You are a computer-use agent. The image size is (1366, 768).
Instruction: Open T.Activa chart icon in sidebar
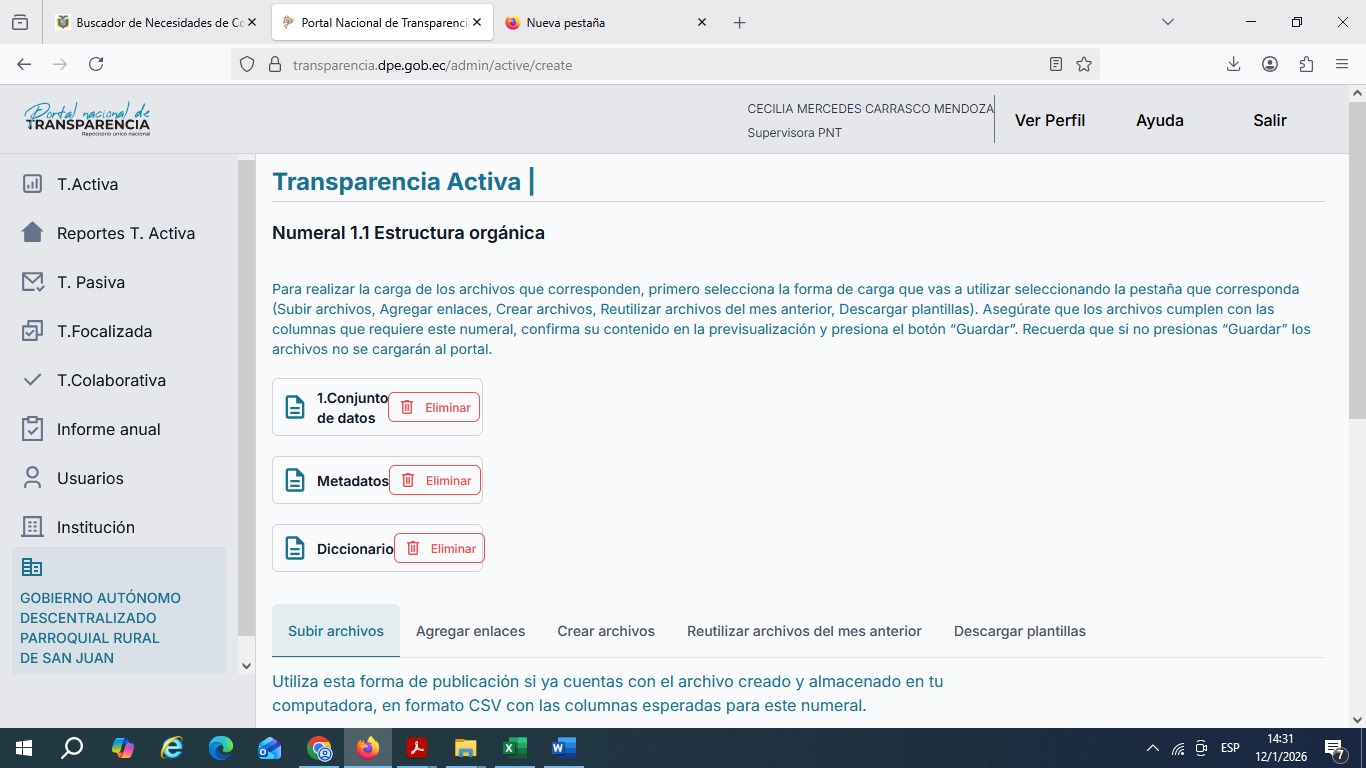32,184
